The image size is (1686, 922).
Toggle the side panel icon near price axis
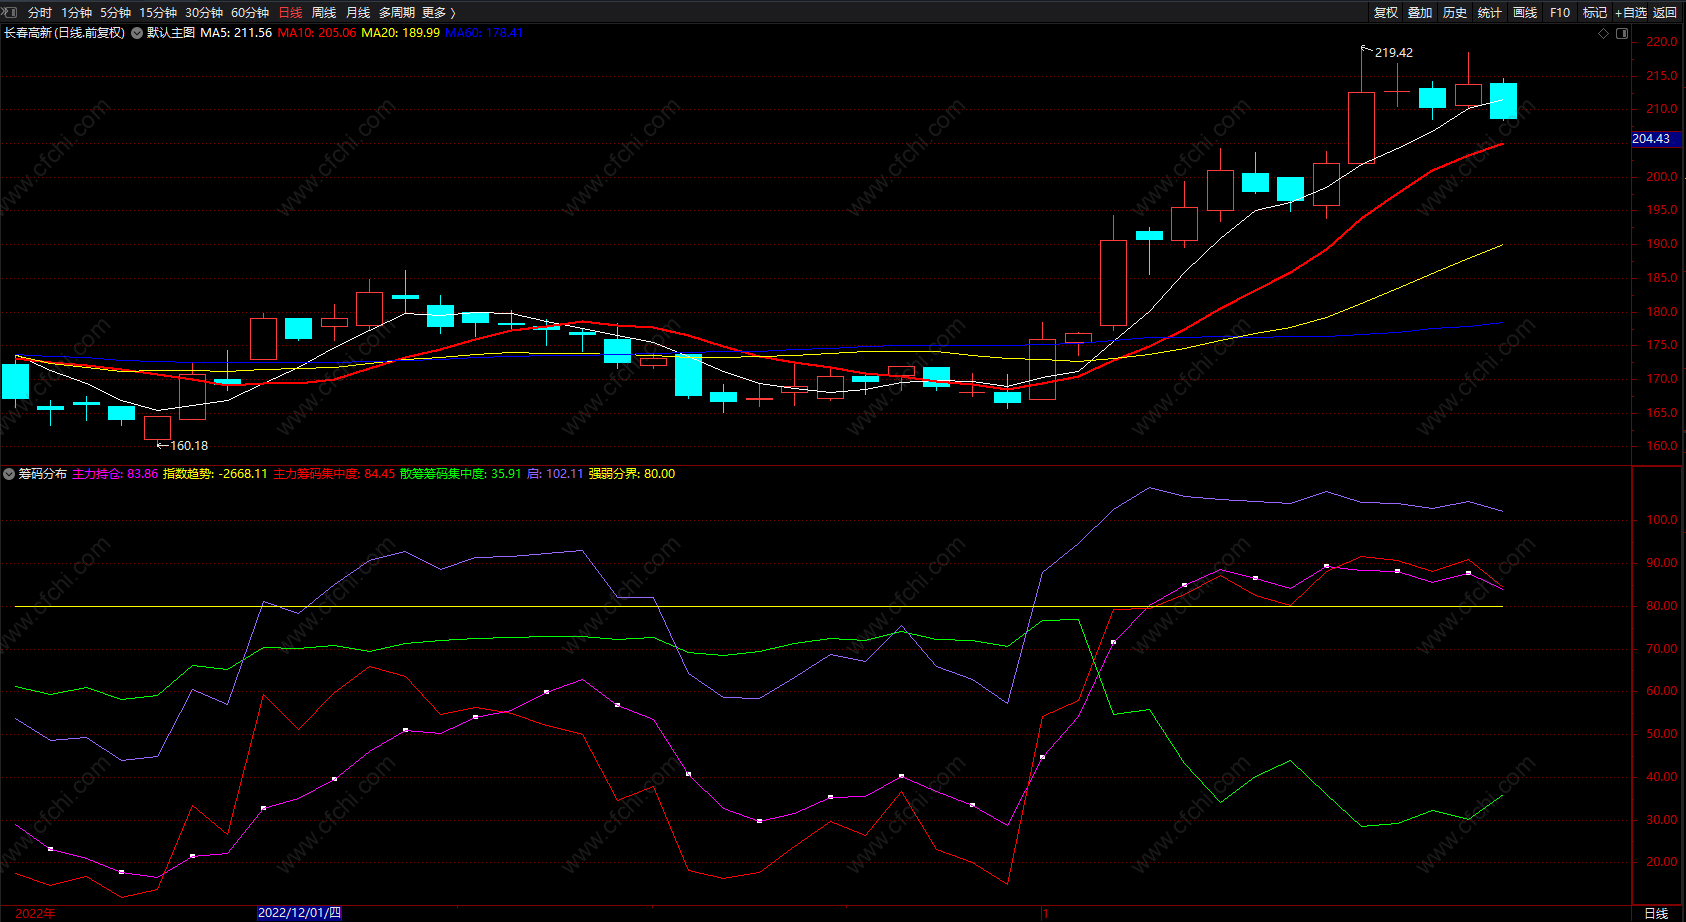1622,33
